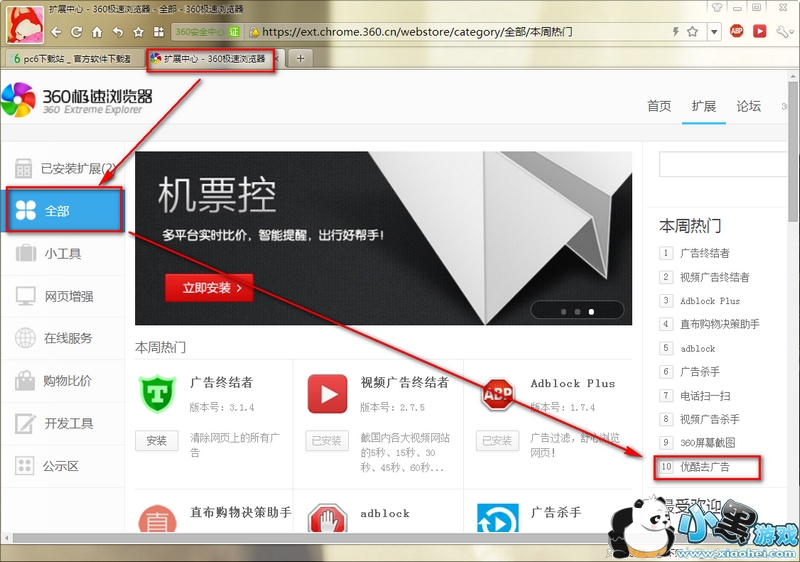Open the 购物比价 category
Screen dimensions: 800x562
pos(63,381)
